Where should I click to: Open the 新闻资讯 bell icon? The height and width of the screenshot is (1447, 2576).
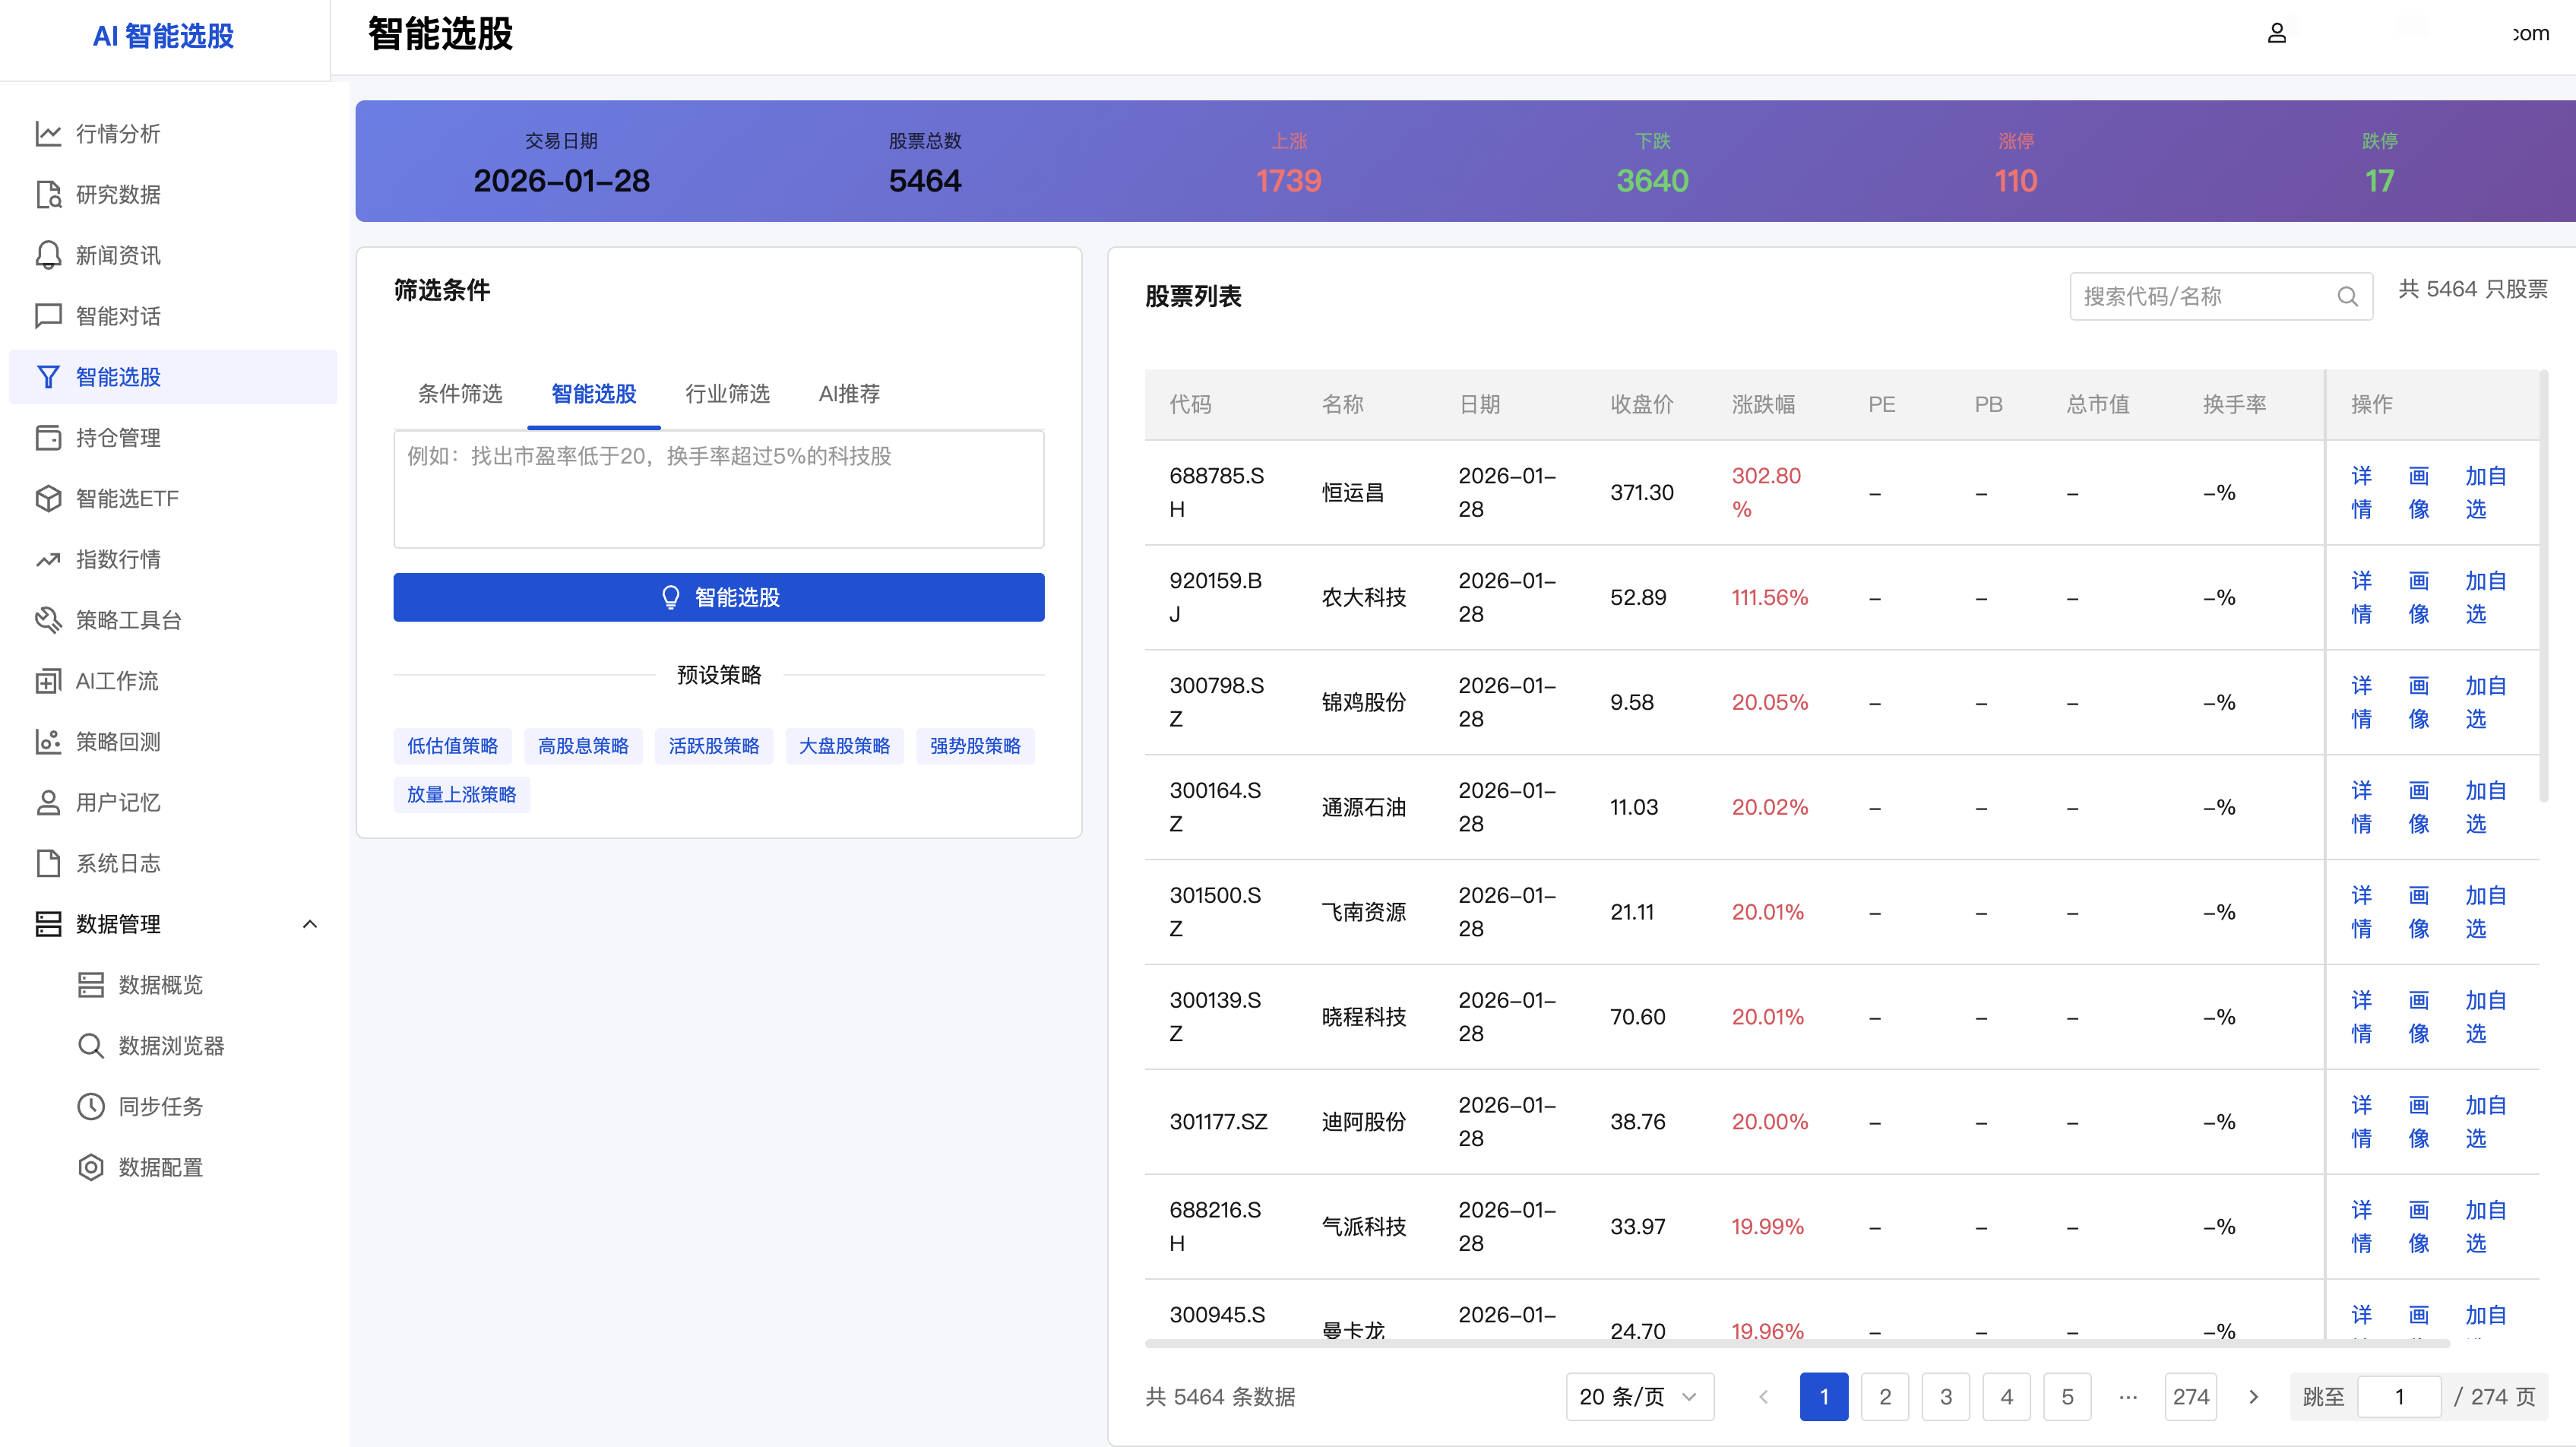pos(48,255)
